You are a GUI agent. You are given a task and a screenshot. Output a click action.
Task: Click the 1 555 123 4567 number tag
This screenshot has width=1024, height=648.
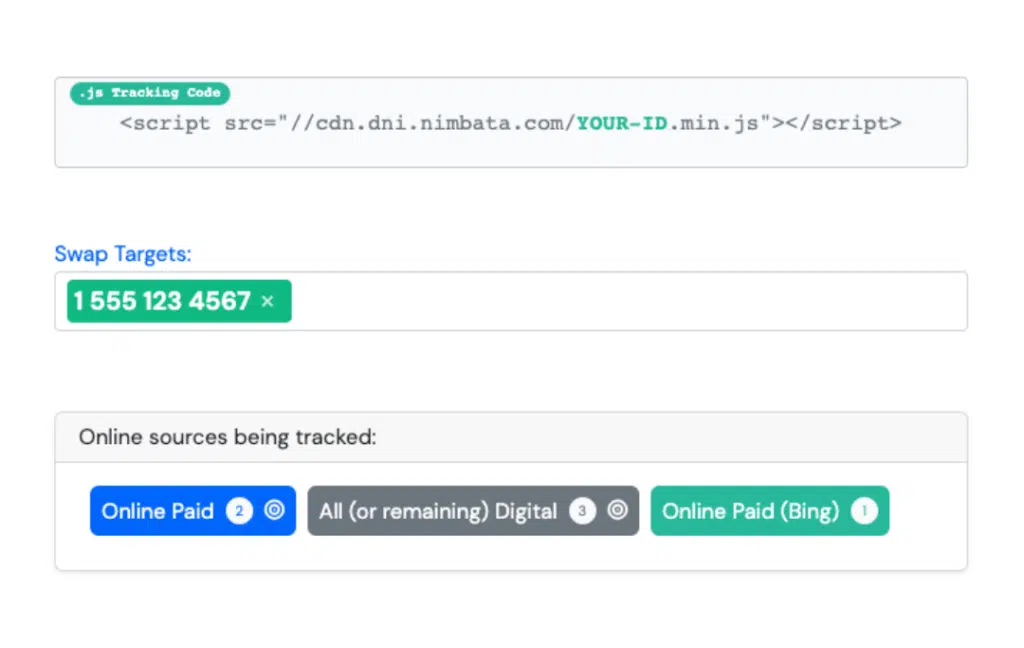[162, 301]
